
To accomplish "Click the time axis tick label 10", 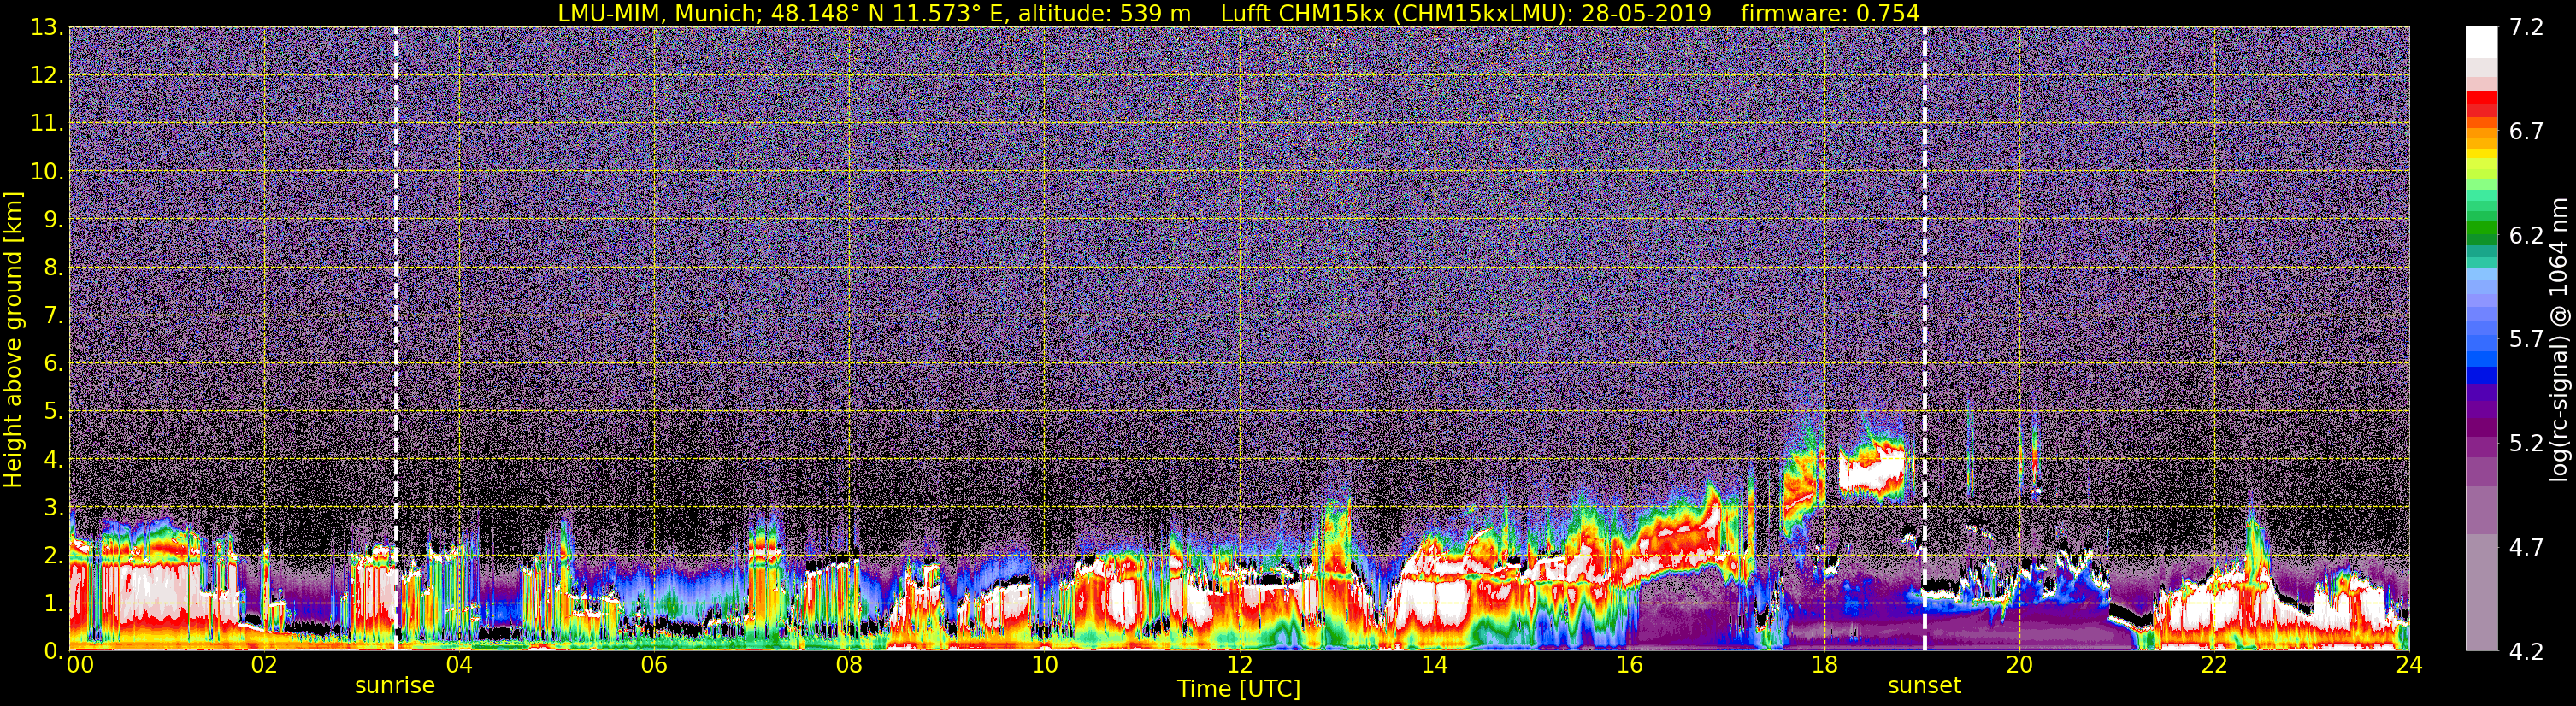I will pos(1044,665).
